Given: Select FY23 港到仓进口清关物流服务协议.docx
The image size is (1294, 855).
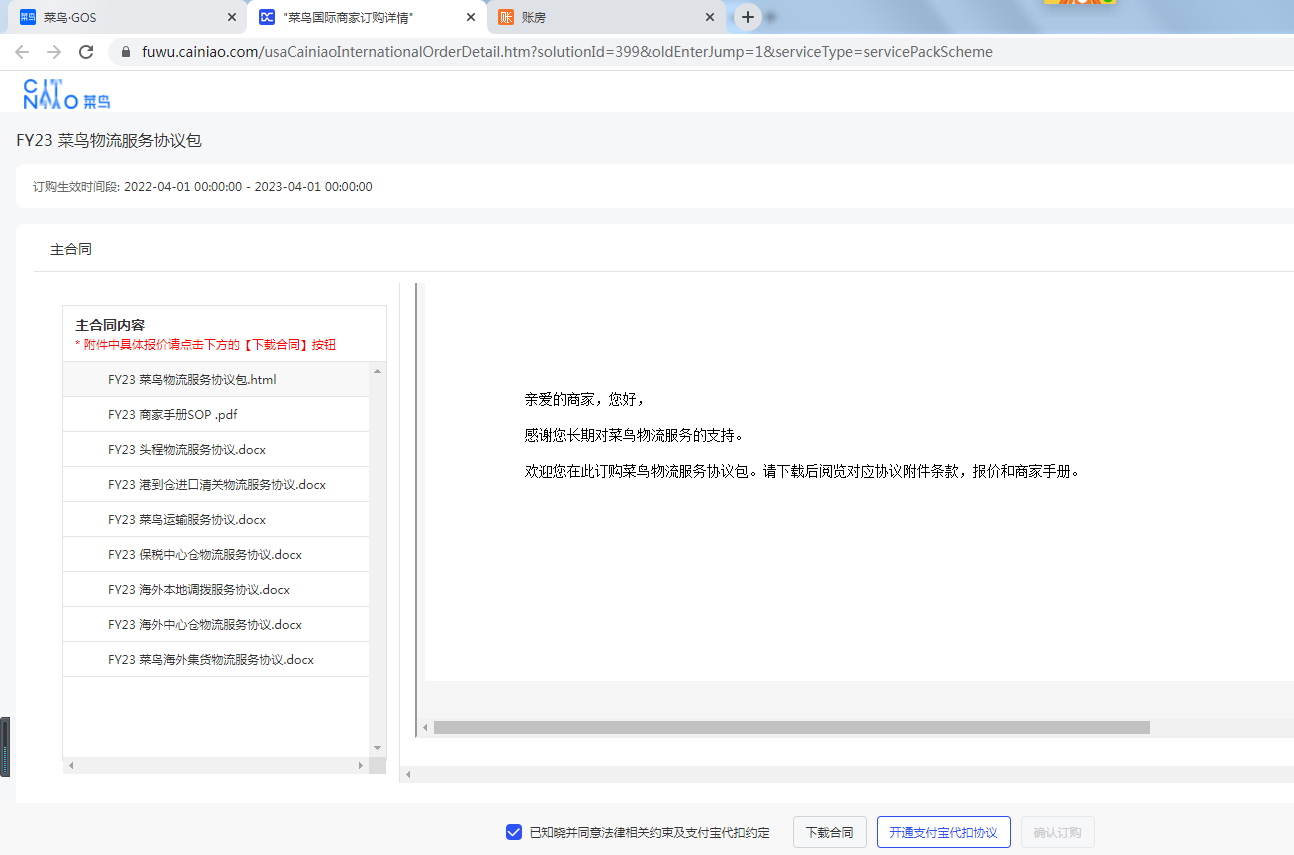Looking at the screenshot, I should coord(216,484).
